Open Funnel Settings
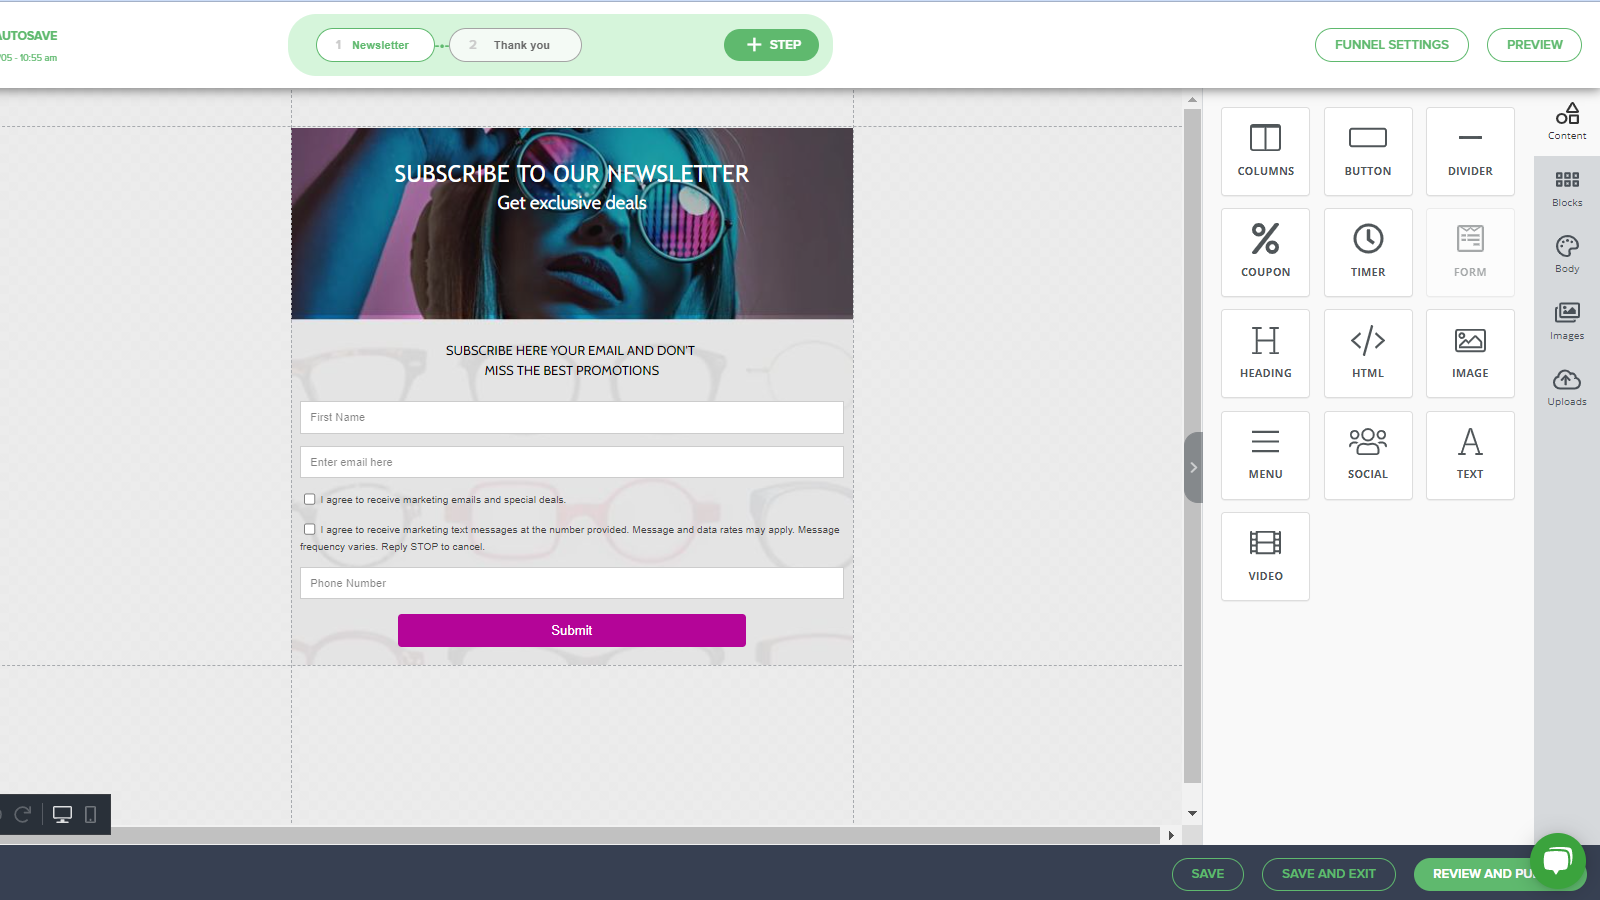 pyautogui.click(x=1391, y=44)
